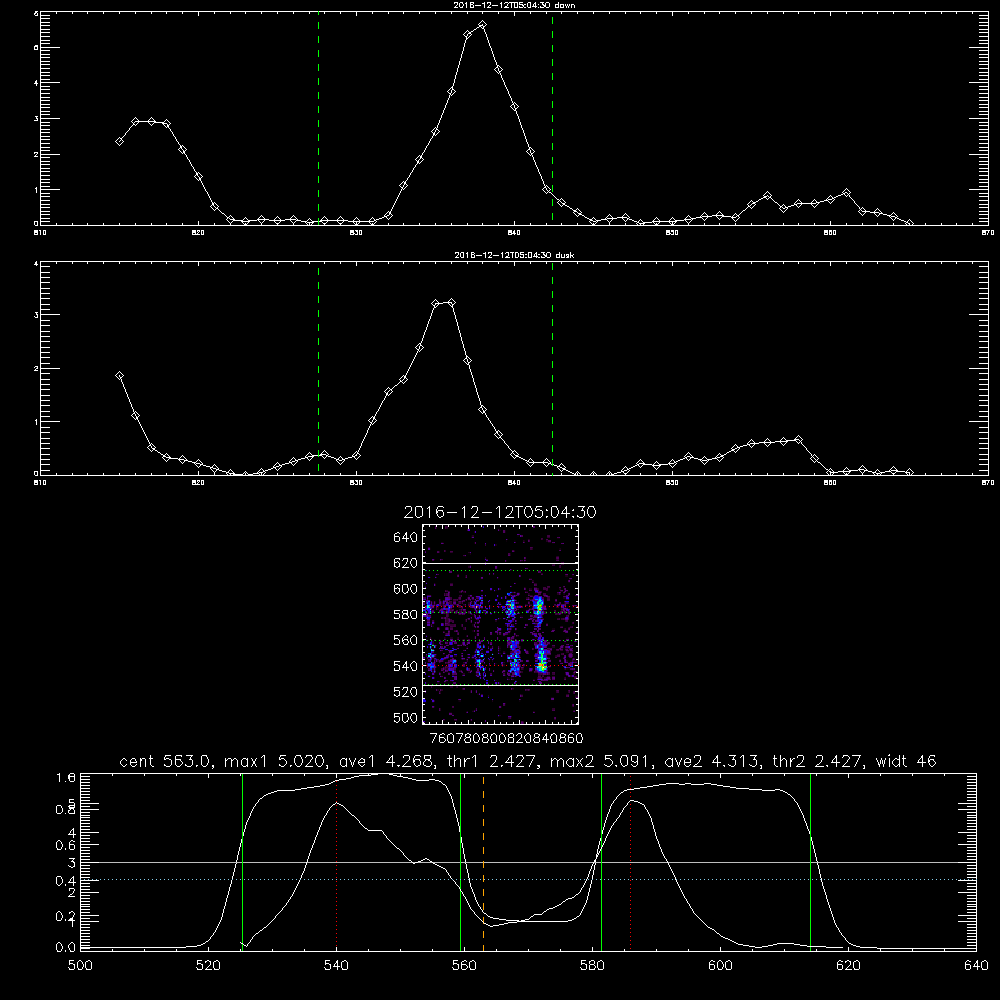Screen dimensions: 1000x1000
Task: Click the solid green vertical line near 559
Action: (460, 862)
